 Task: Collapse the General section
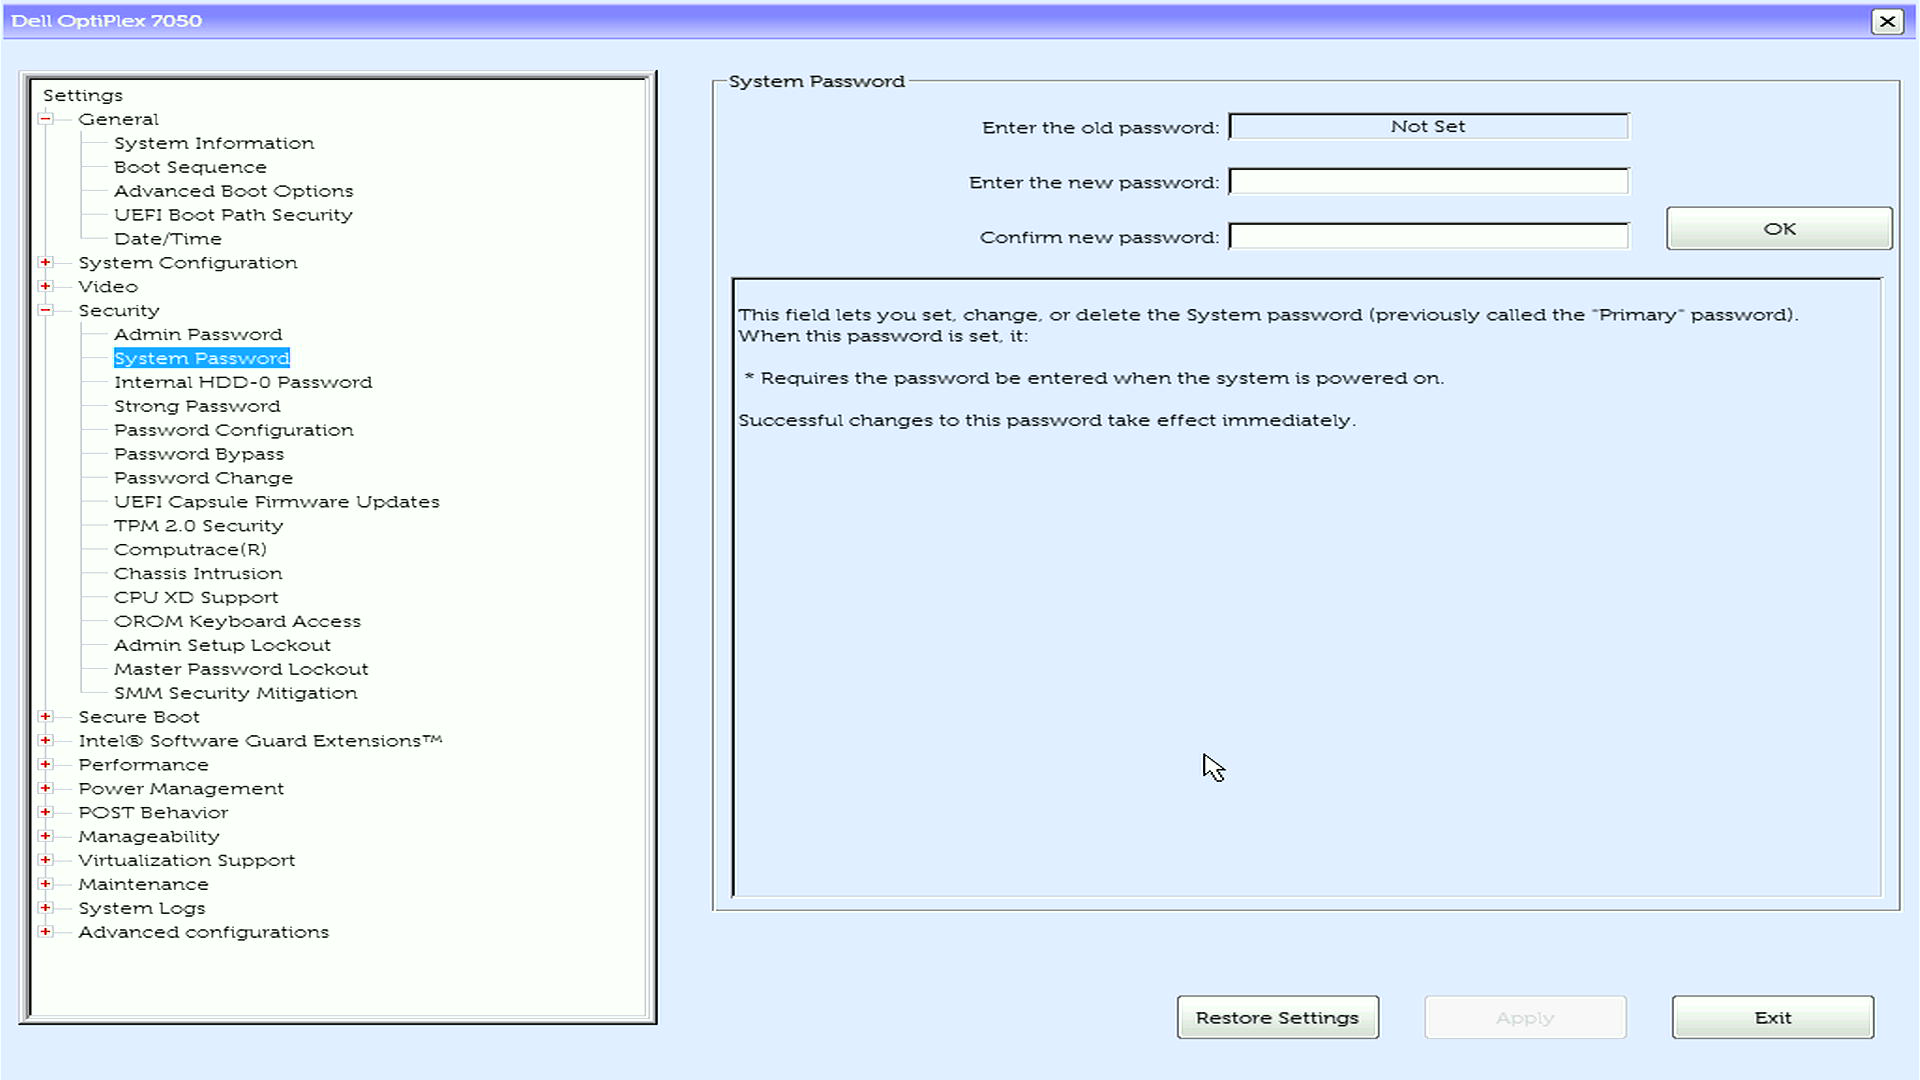pos(46,118)
